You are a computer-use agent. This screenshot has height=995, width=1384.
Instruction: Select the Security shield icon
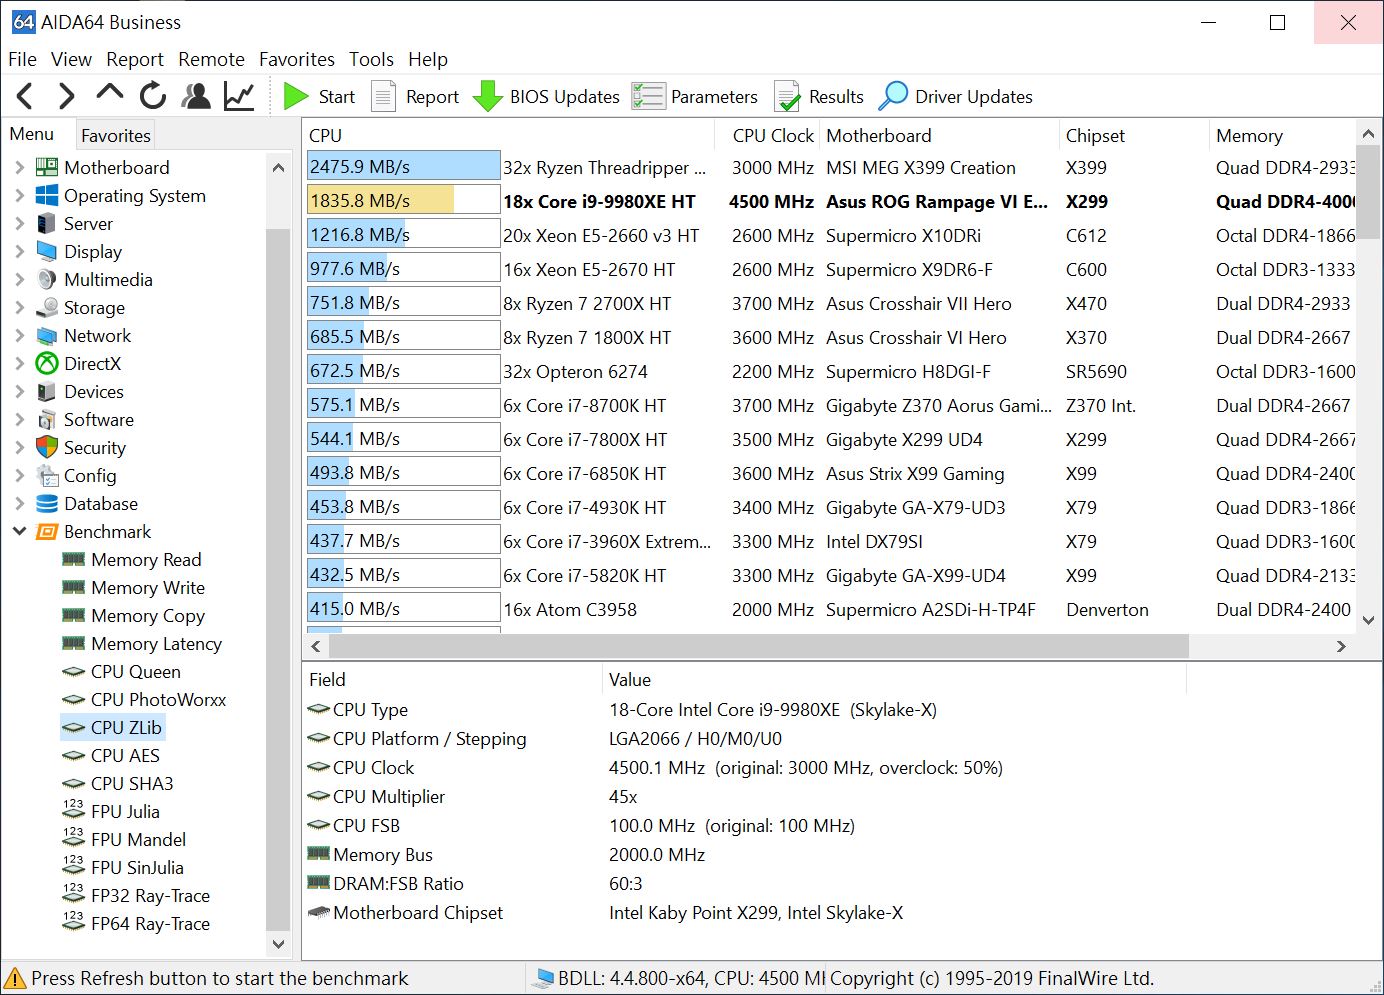pos(47,447)
